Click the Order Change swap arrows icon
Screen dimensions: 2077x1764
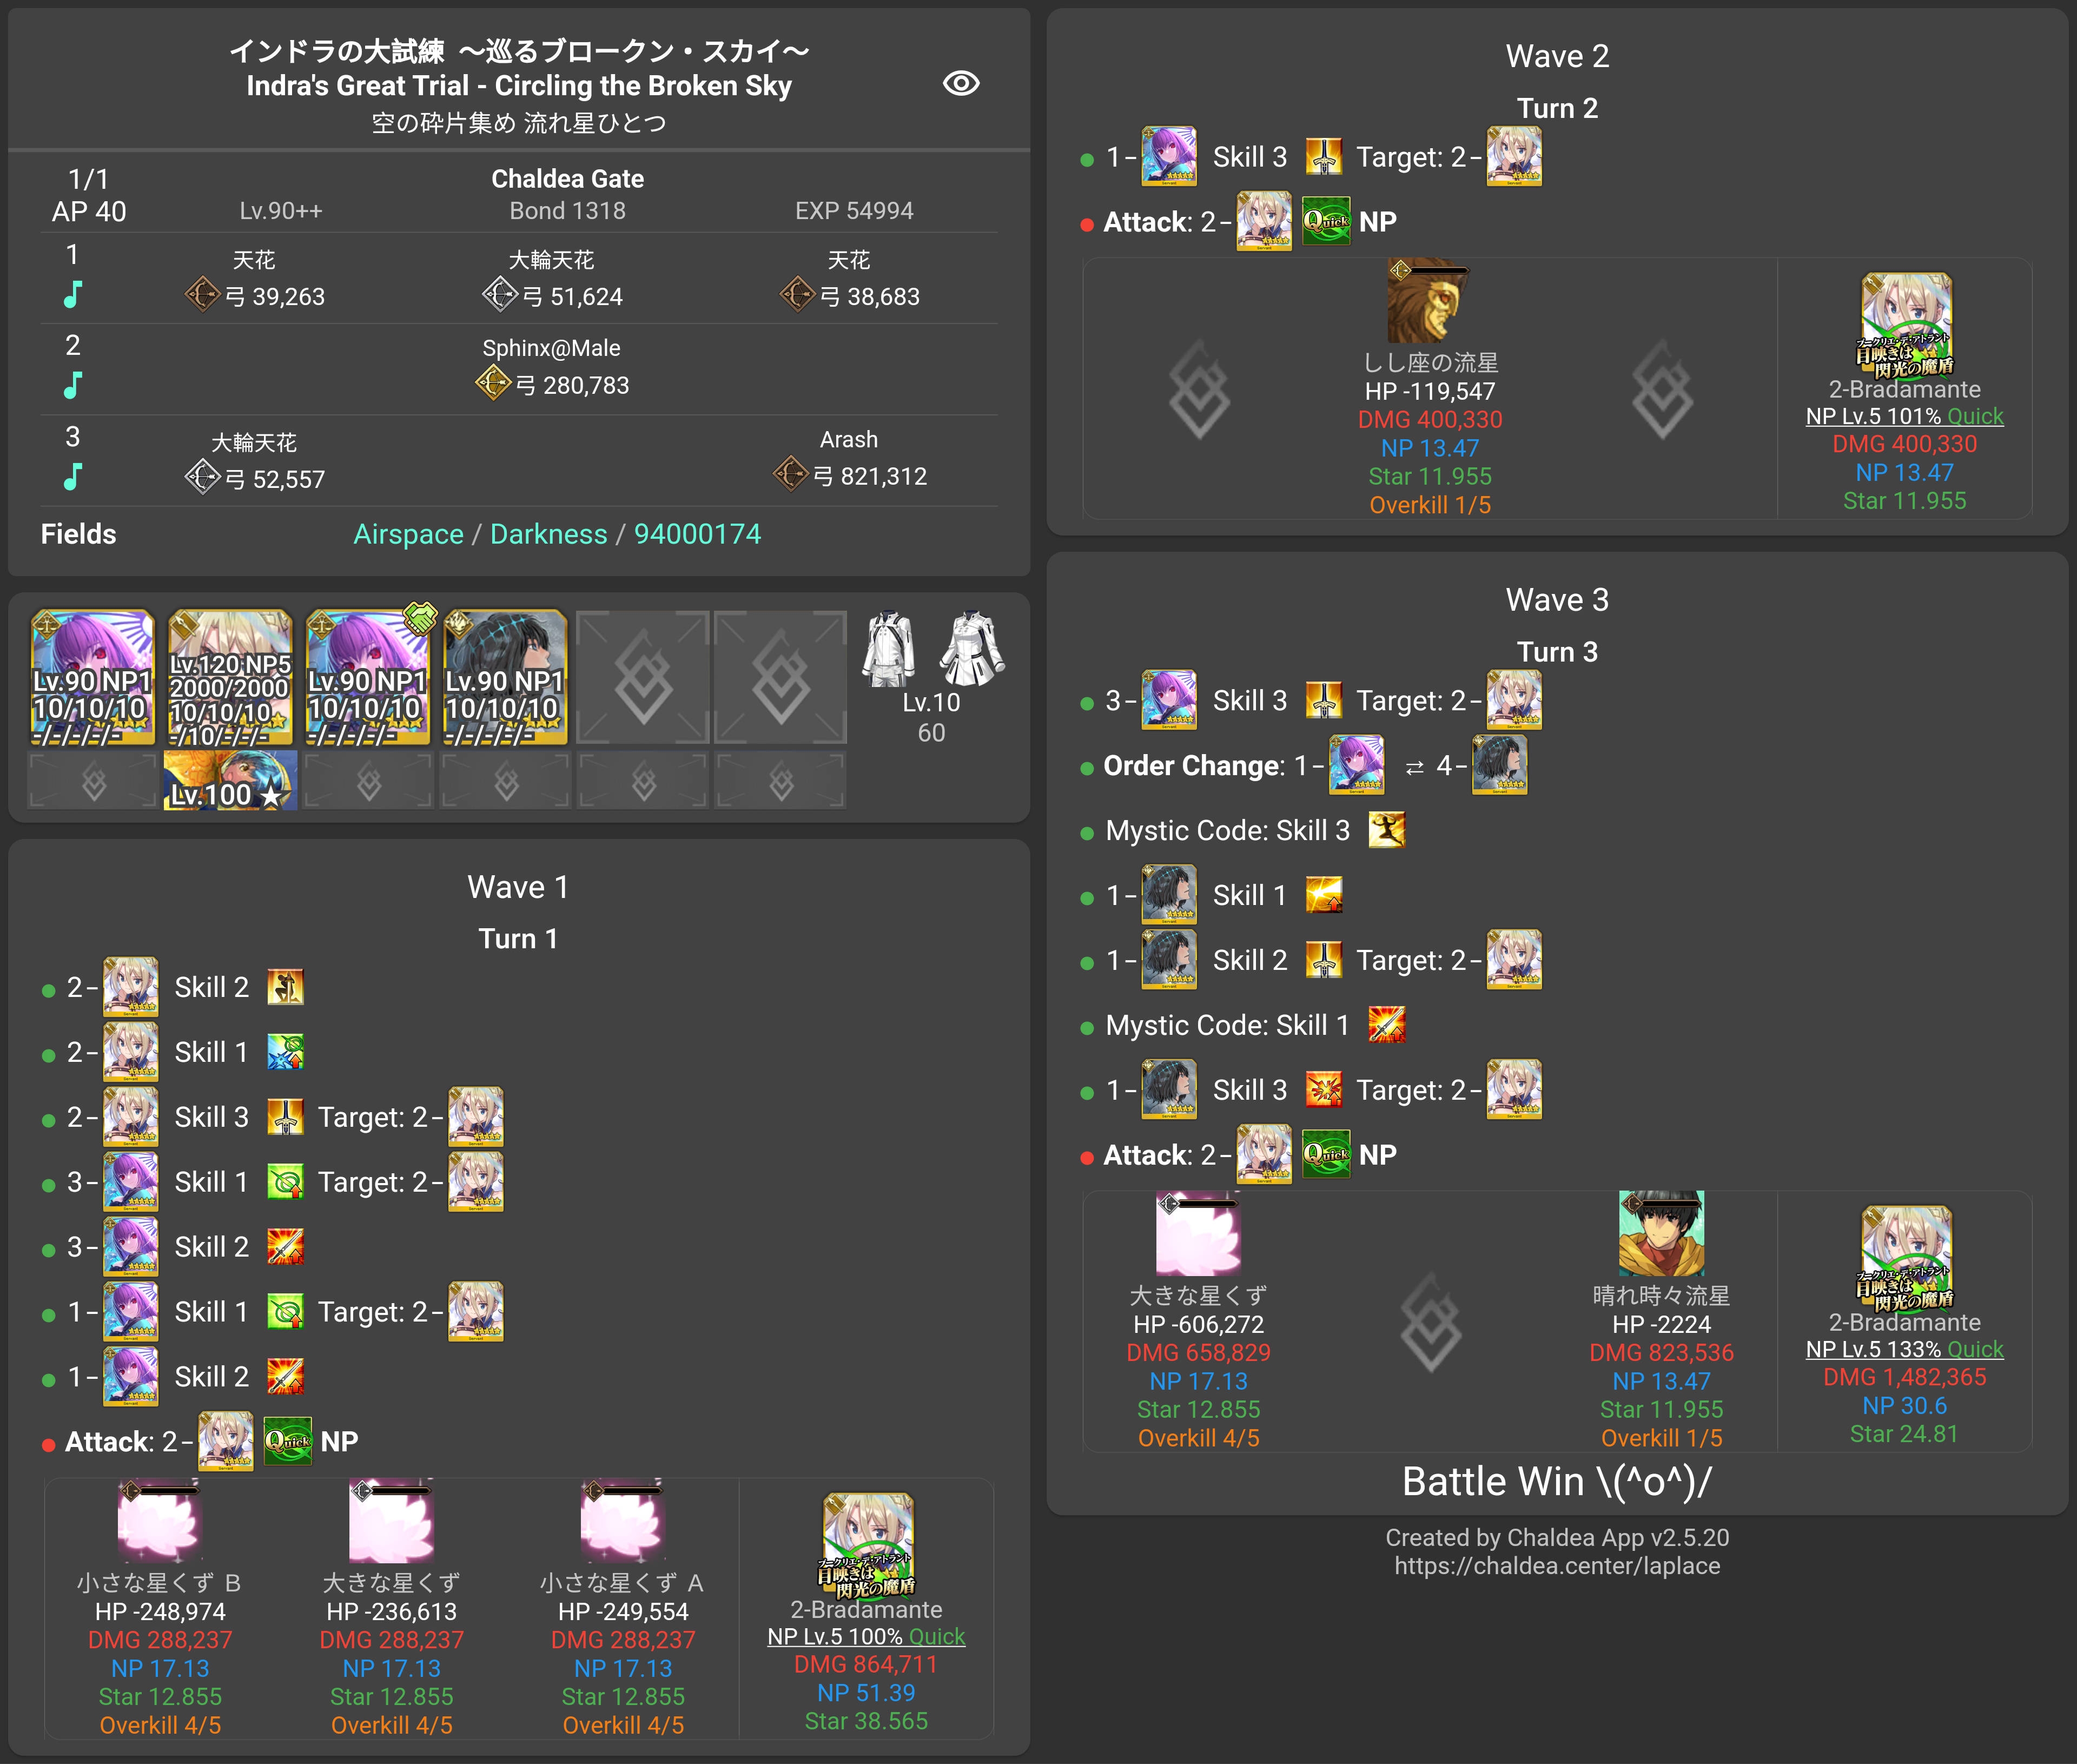coord(1414,767)
